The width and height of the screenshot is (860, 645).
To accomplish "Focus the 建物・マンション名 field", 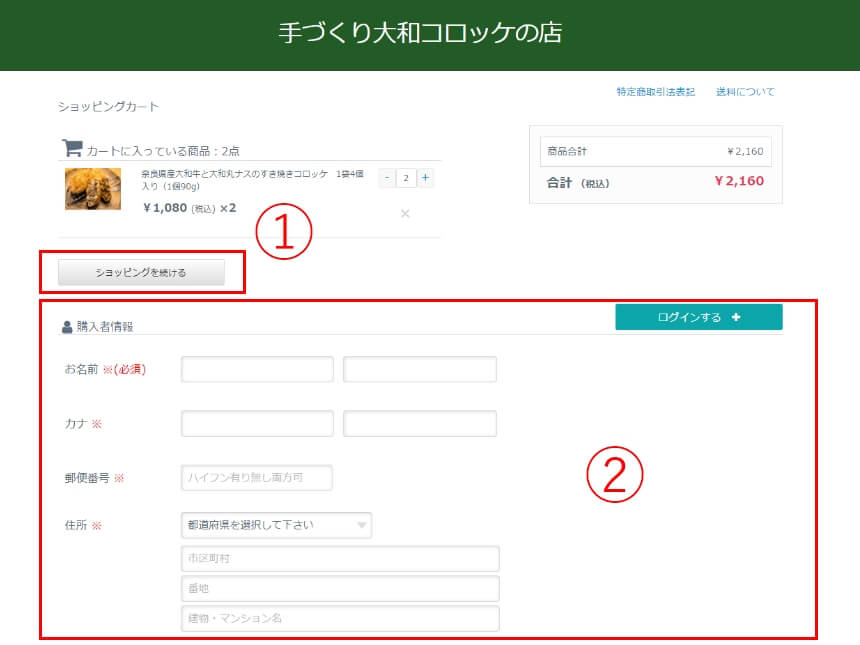I will (x=340, y=618).
